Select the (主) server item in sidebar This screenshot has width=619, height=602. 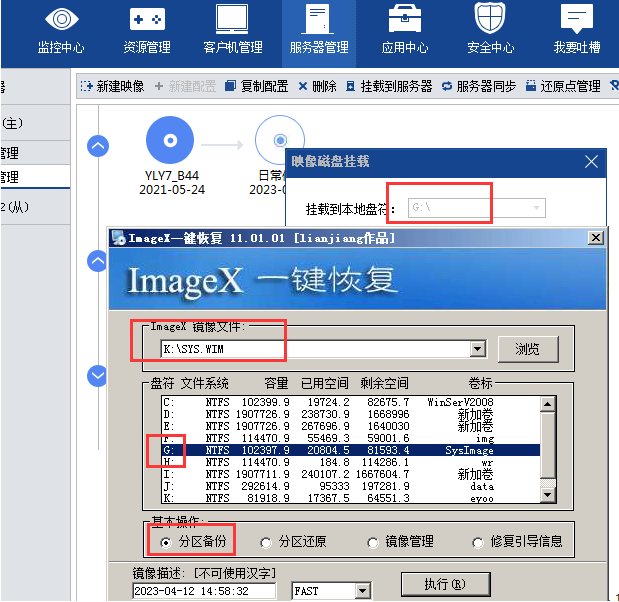tap(36, 123)
